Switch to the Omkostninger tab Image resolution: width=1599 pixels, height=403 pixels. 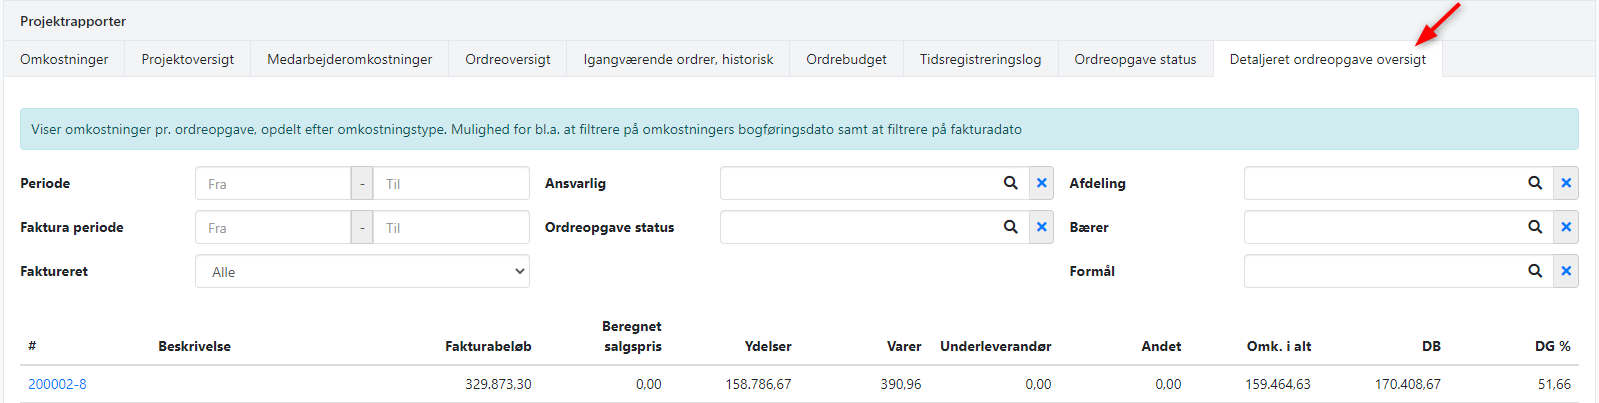coord(64,59)
